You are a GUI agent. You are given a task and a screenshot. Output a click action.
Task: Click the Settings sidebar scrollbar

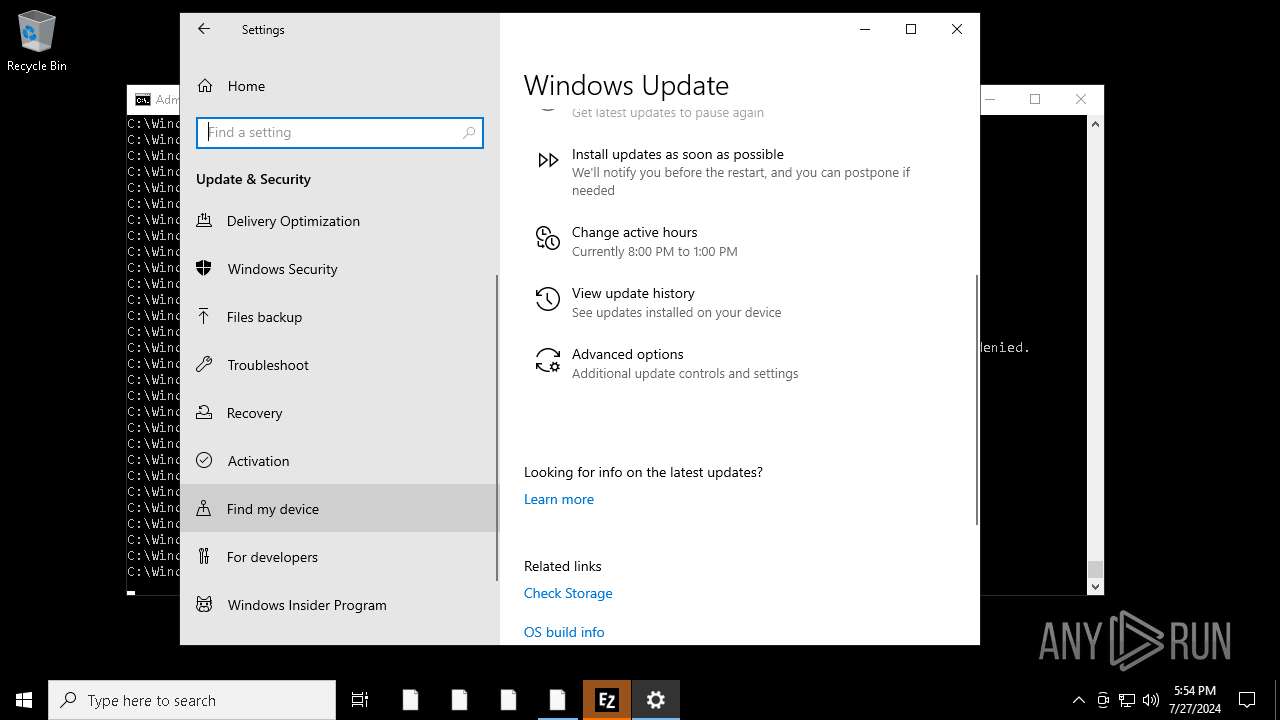click(497, 427)
